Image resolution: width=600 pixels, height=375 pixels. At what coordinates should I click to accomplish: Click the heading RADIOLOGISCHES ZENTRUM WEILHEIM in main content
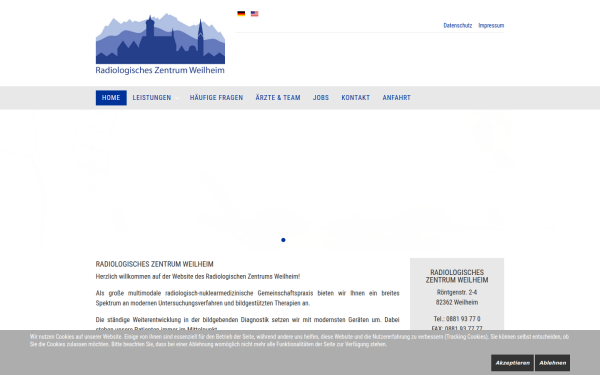tap(155, 264)
